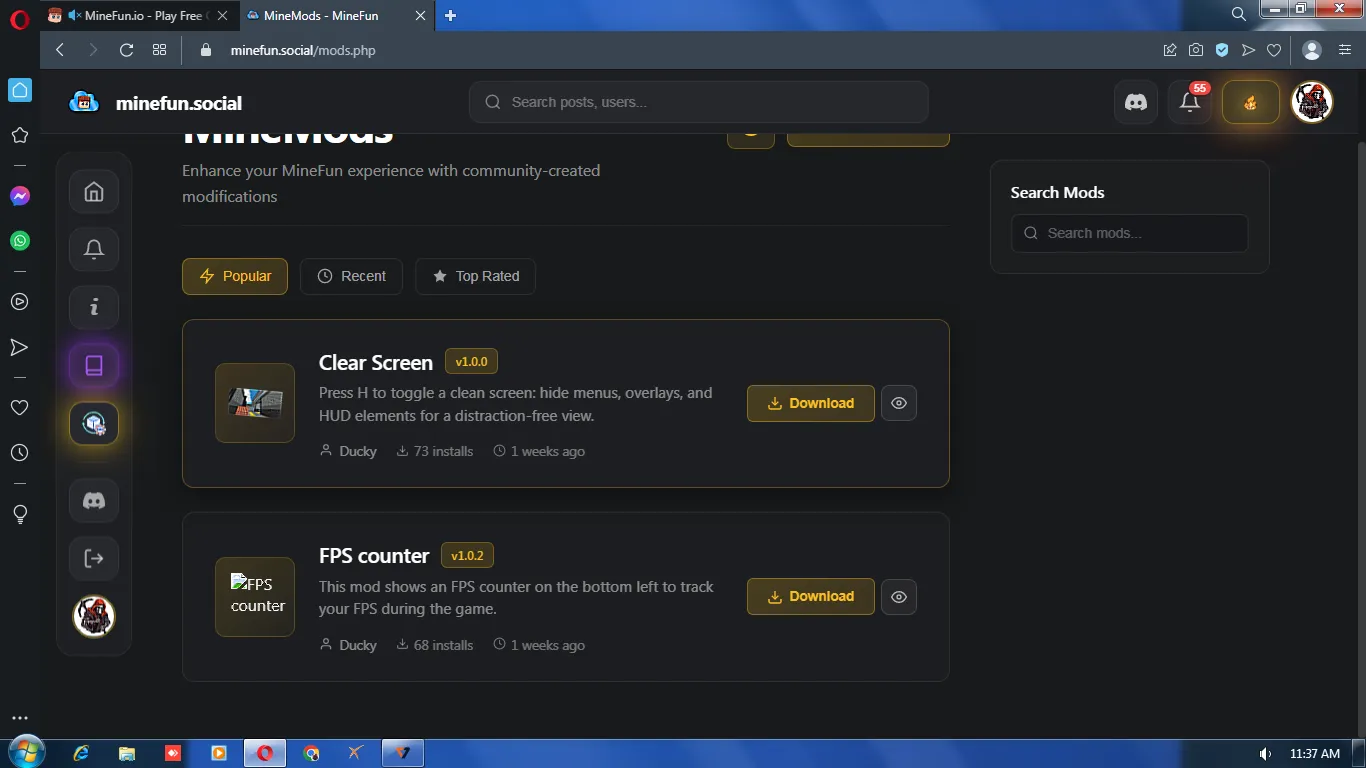
Task: Open the ad blocker shield icon
Action: [1222, 50]
